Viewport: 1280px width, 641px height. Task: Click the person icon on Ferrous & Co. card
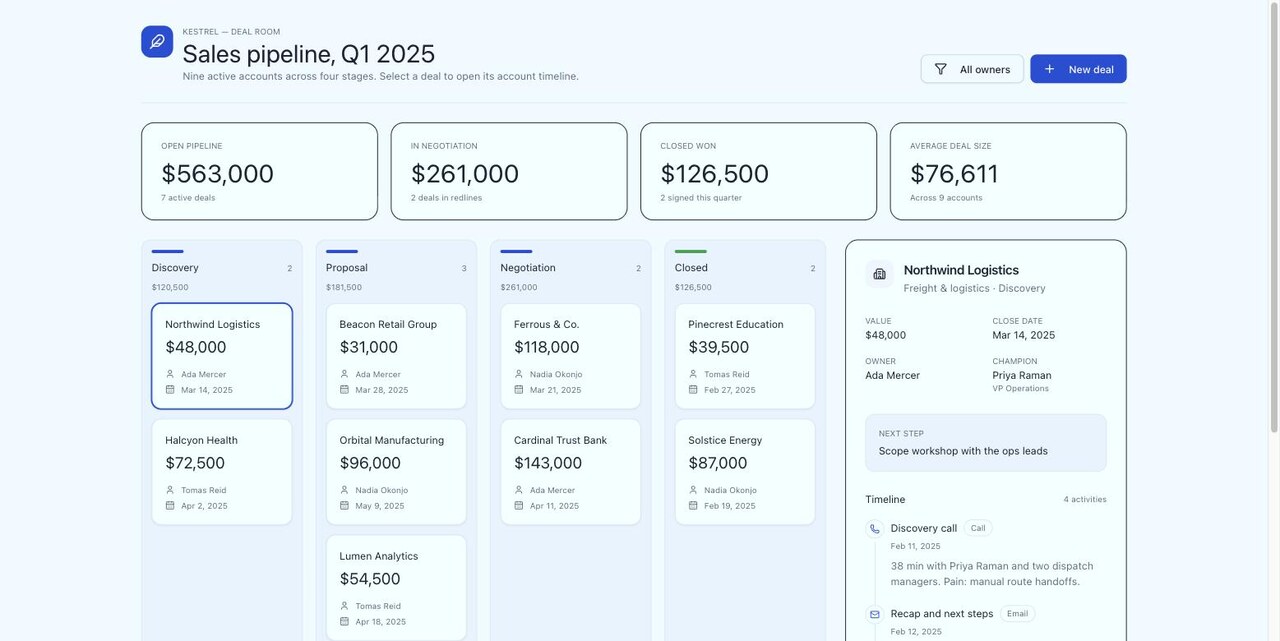point(519,374)
